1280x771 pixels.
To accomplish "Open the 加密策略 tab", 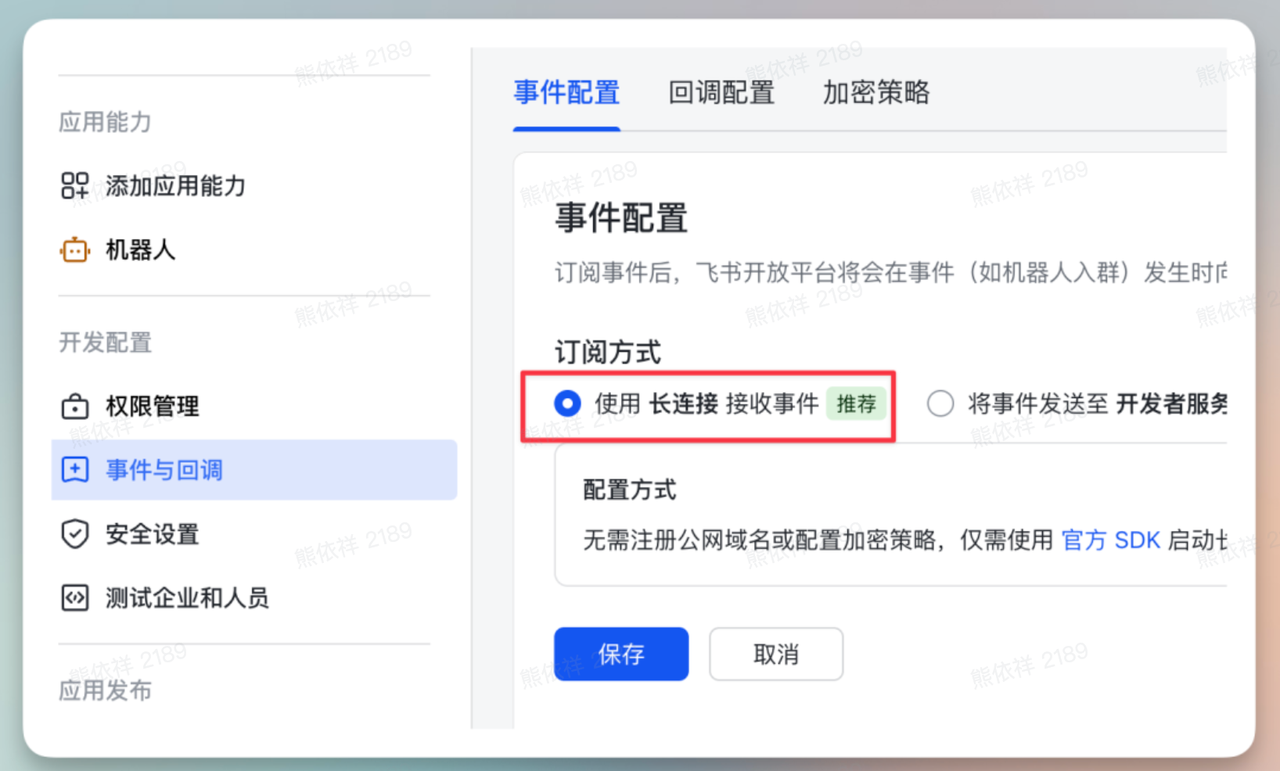I will 875,92.
